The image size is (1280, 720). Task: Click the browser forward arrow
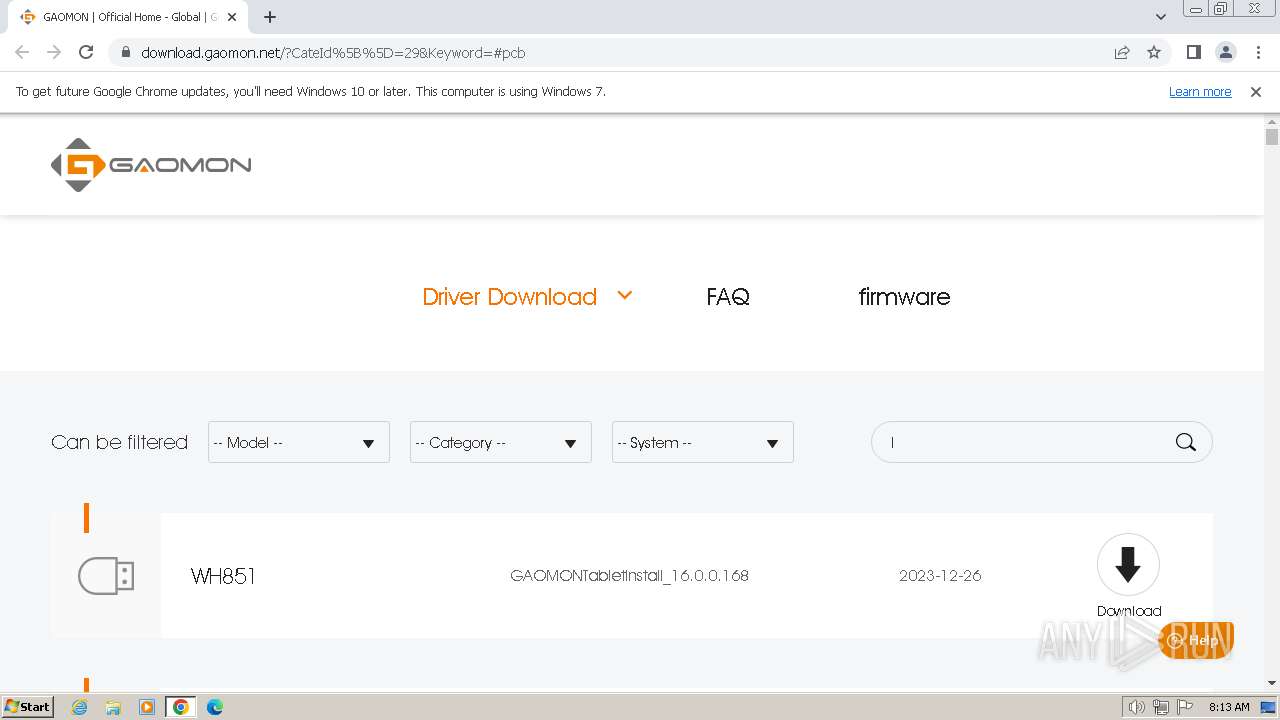[x=54, y=52]
